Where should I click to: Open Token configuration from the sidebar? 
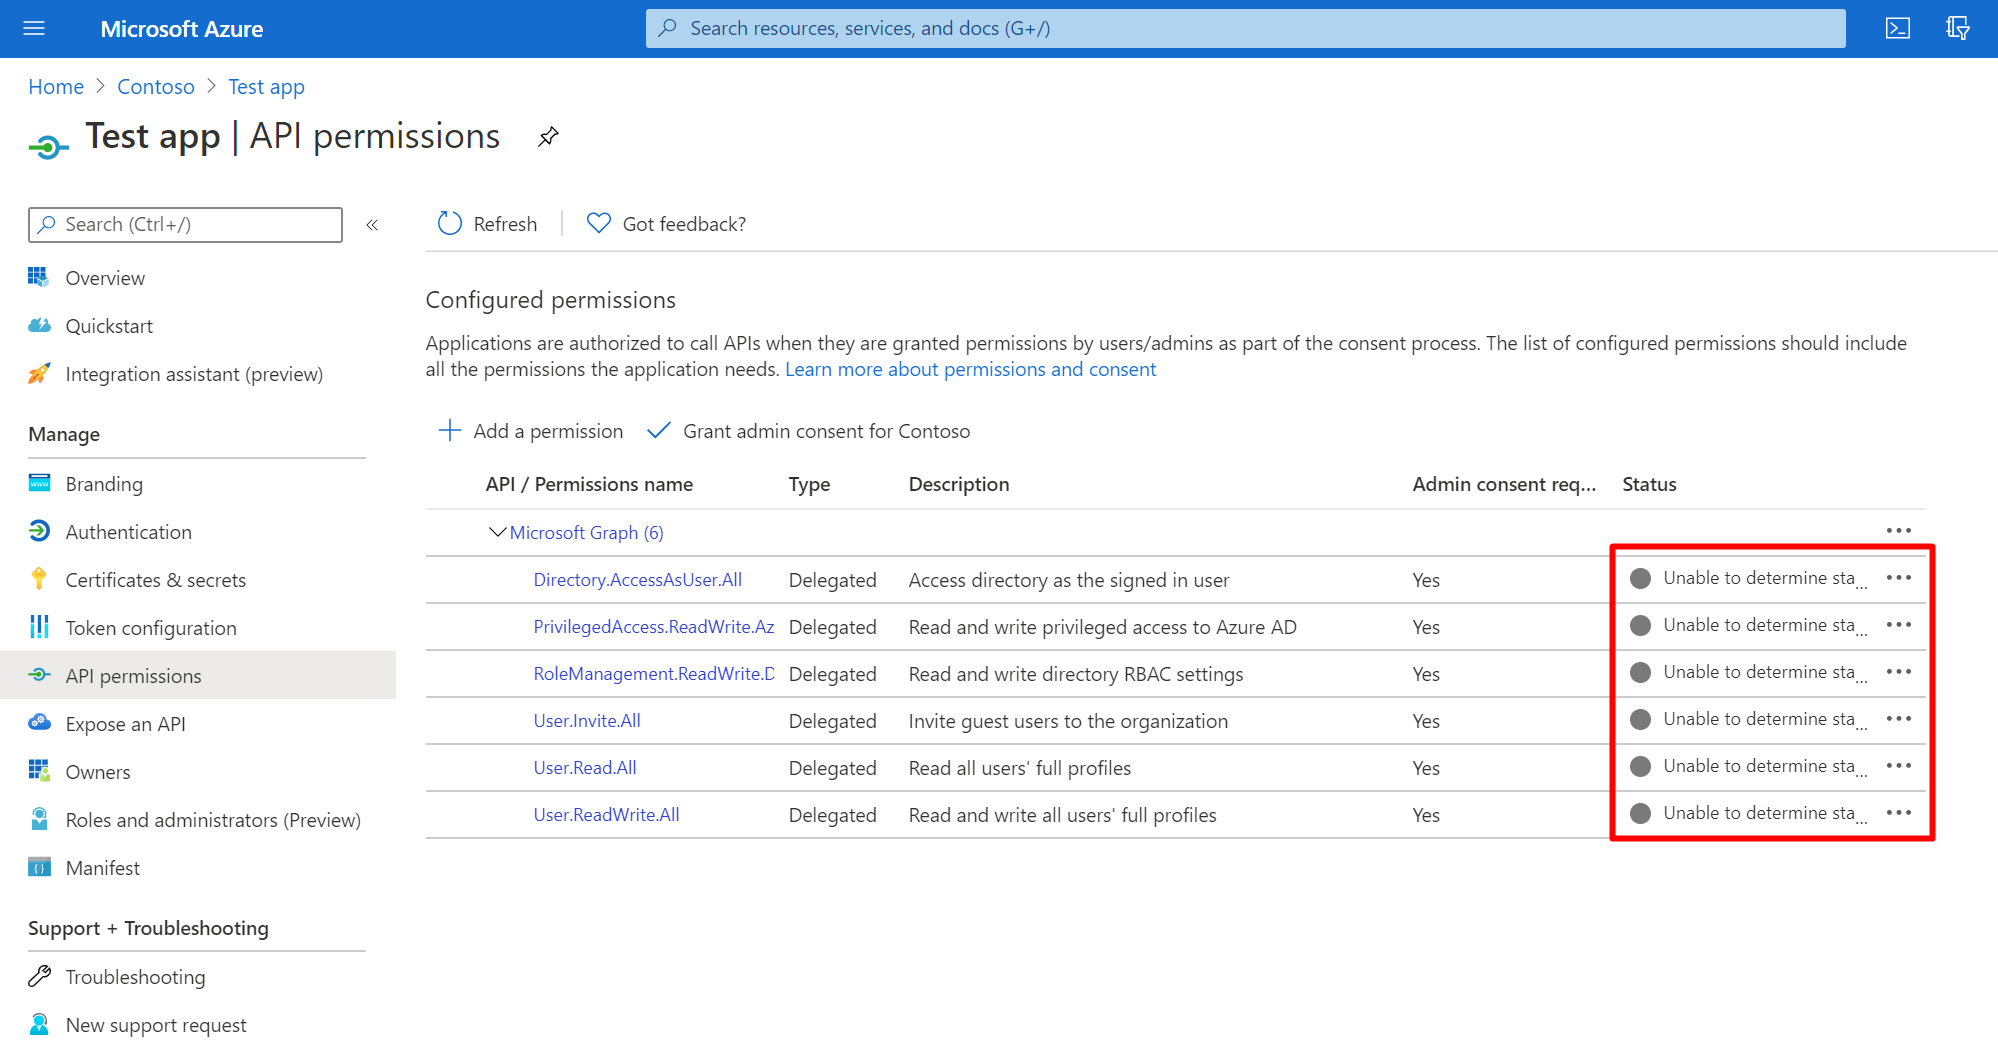click(150, 627)
